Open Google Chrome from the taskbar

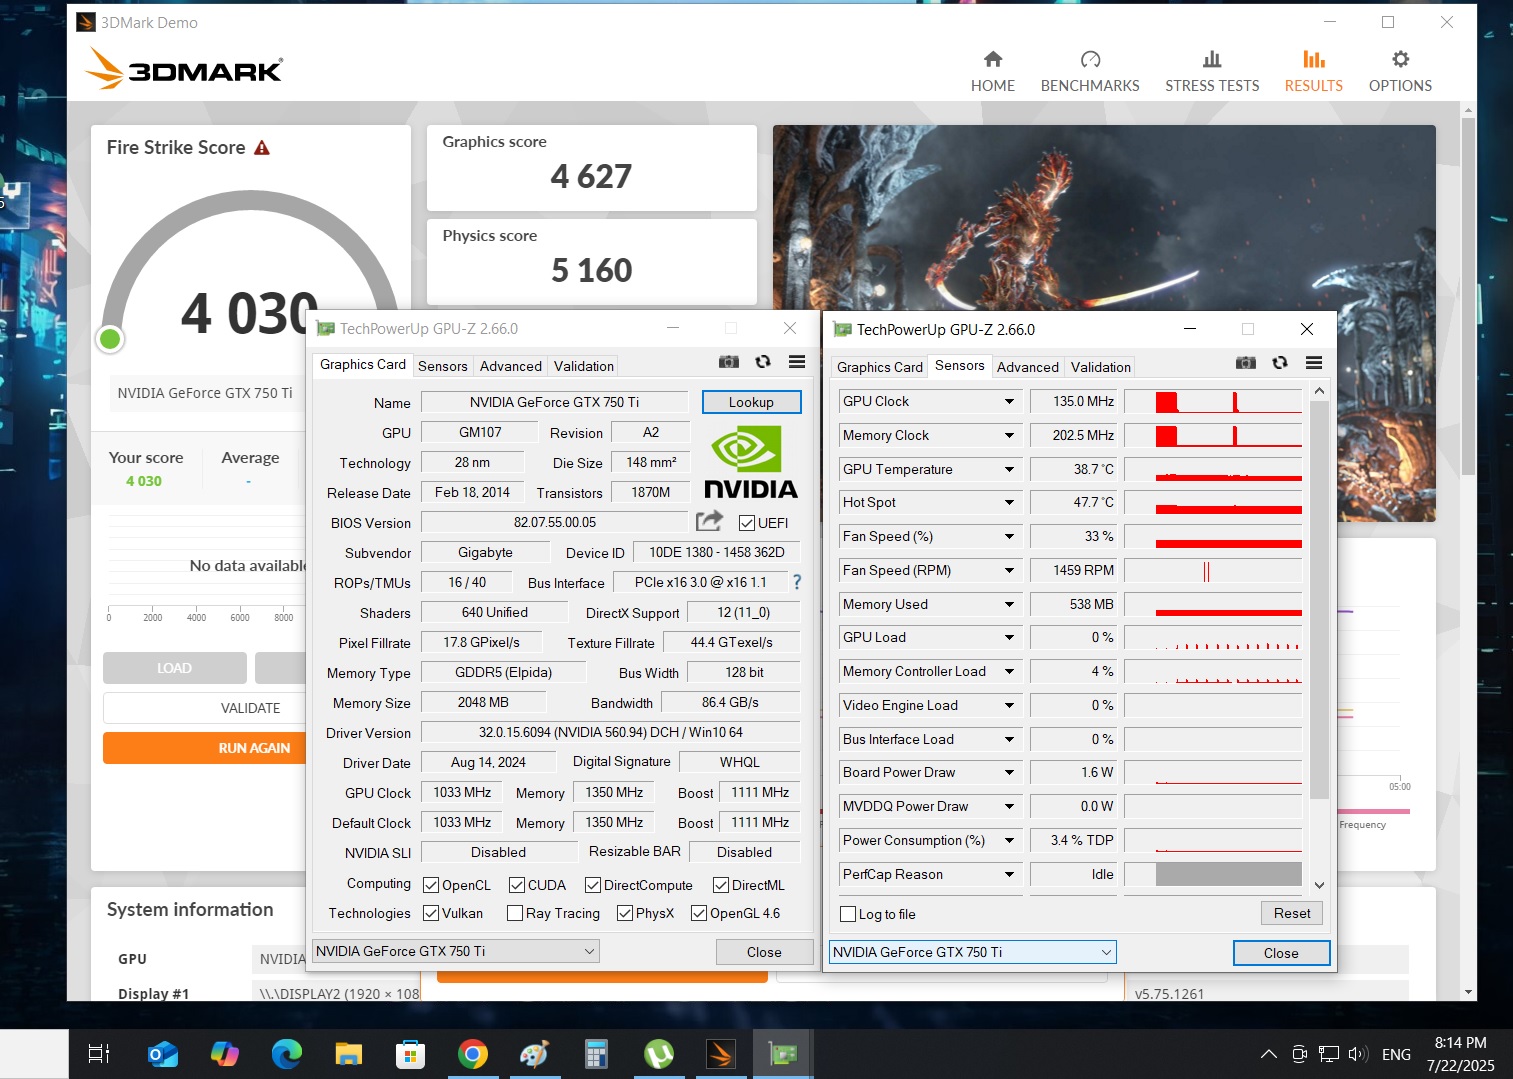coord(472,1054)
